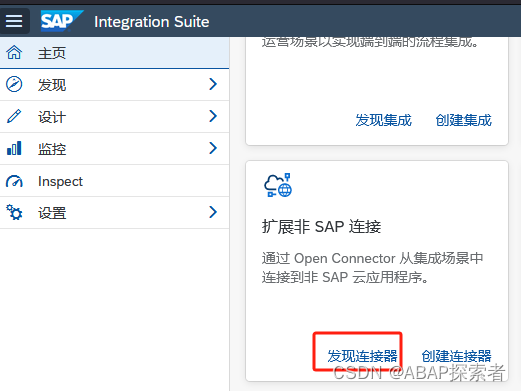The width and height of the screenshot is (521, 391).
Task: Expand the 监控 menu chevron
Action: [213, 148]
